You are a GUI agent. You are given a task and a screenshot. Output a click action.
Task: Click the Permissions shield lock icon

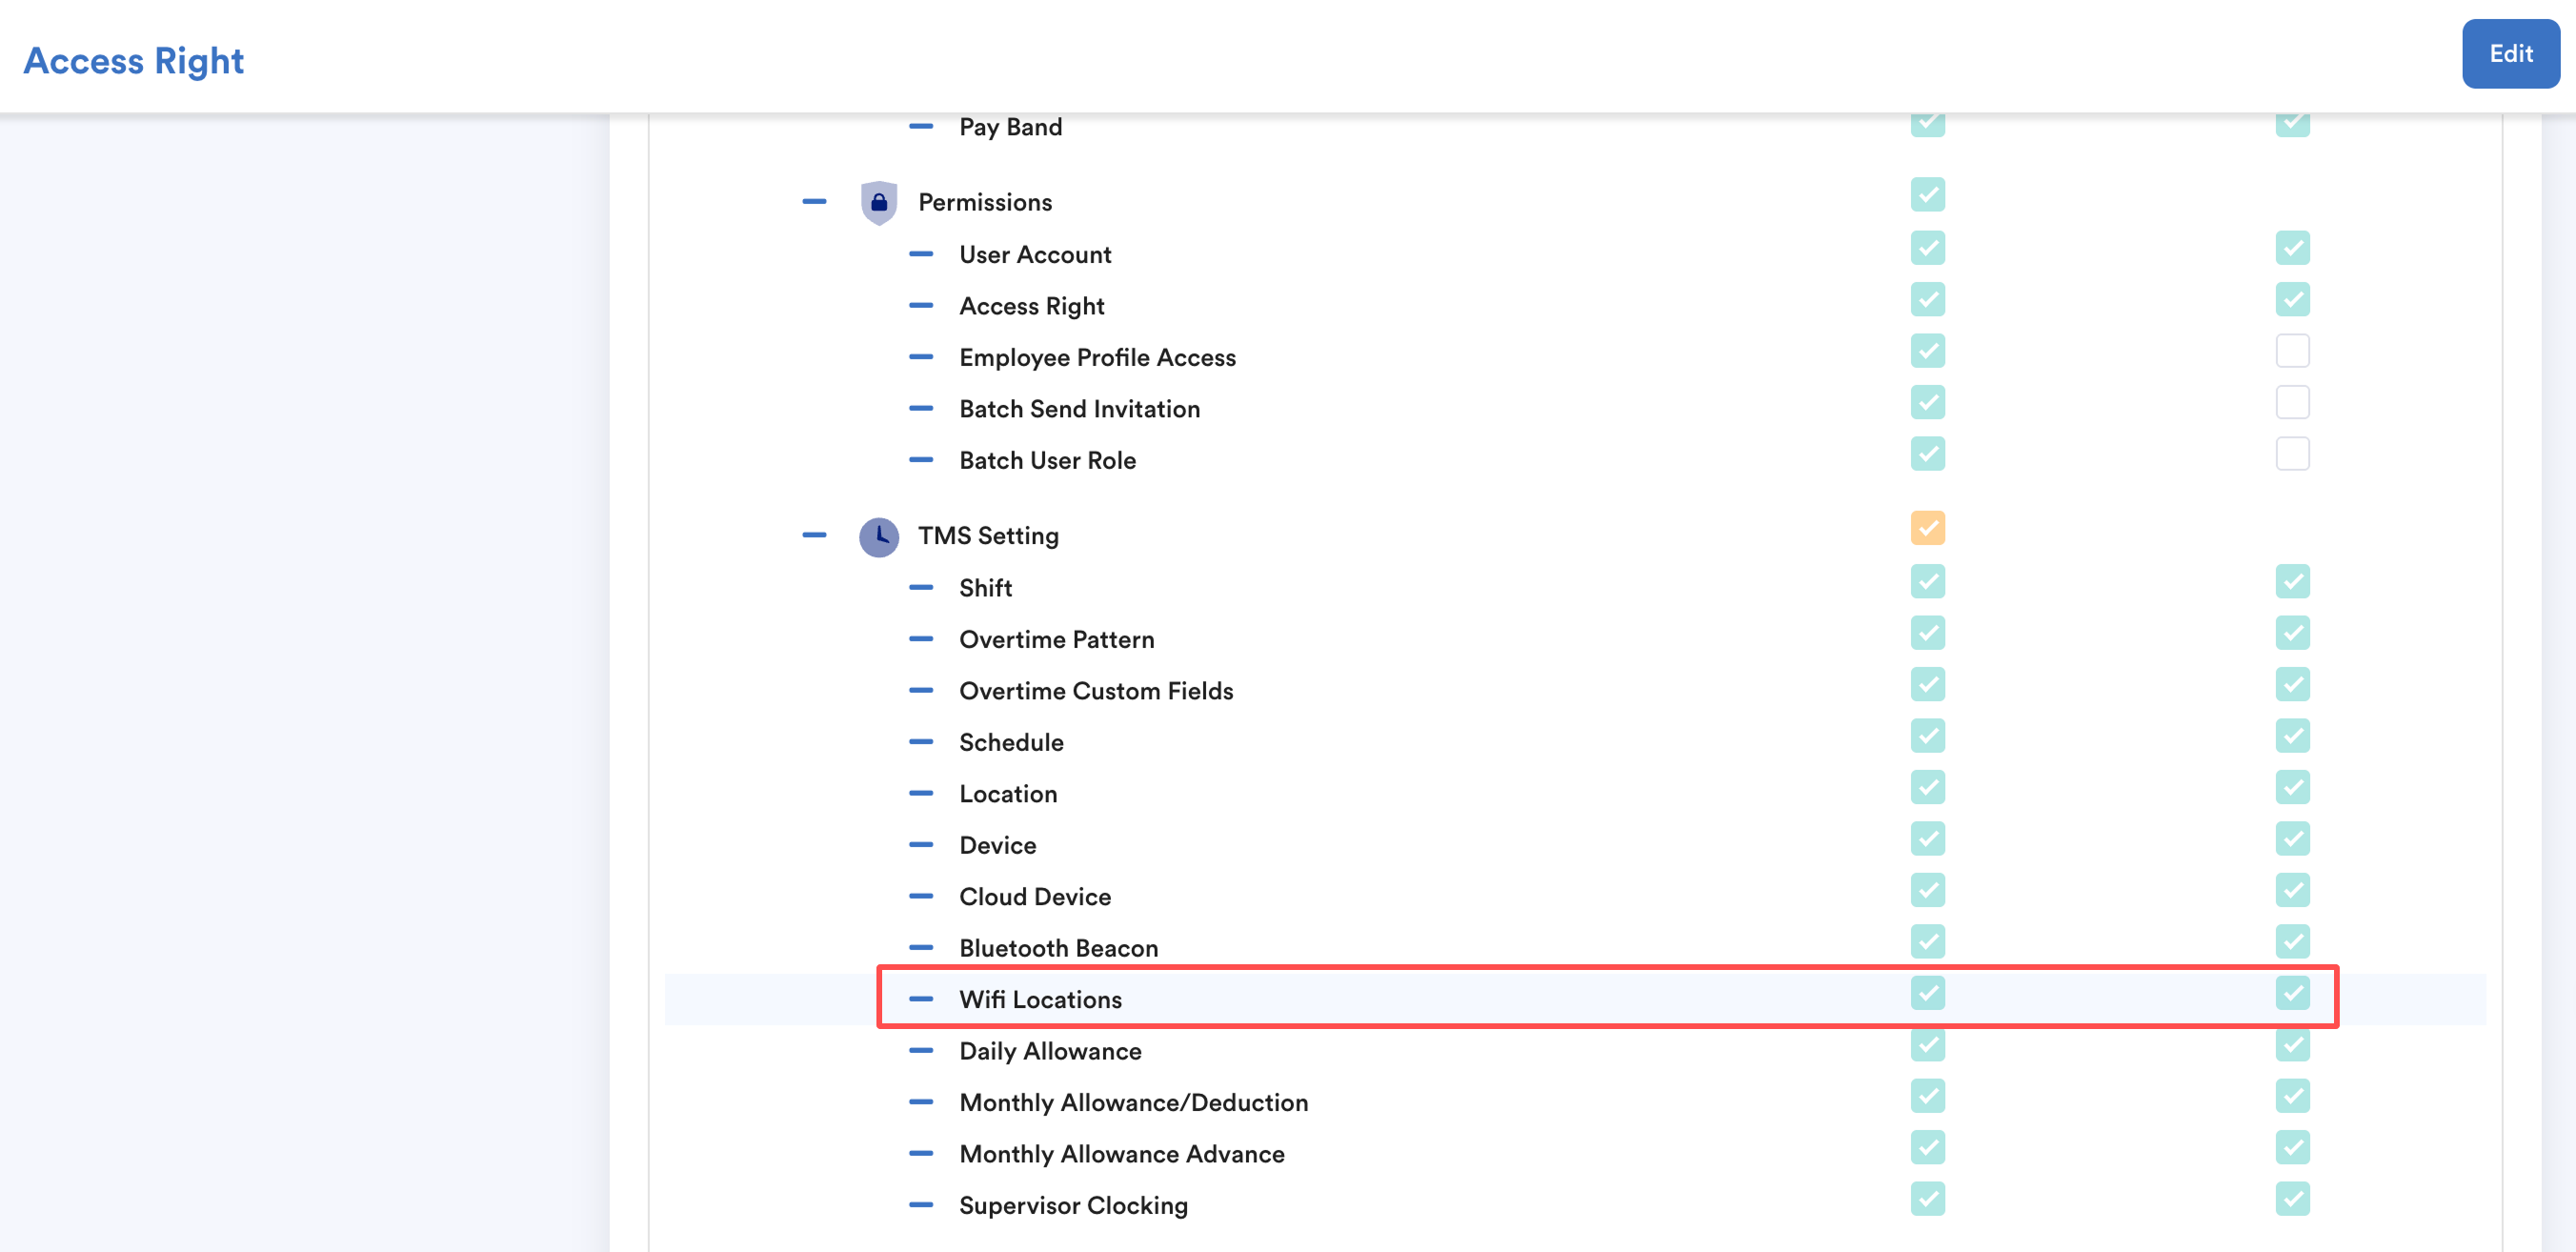click(x=878, y=203)
